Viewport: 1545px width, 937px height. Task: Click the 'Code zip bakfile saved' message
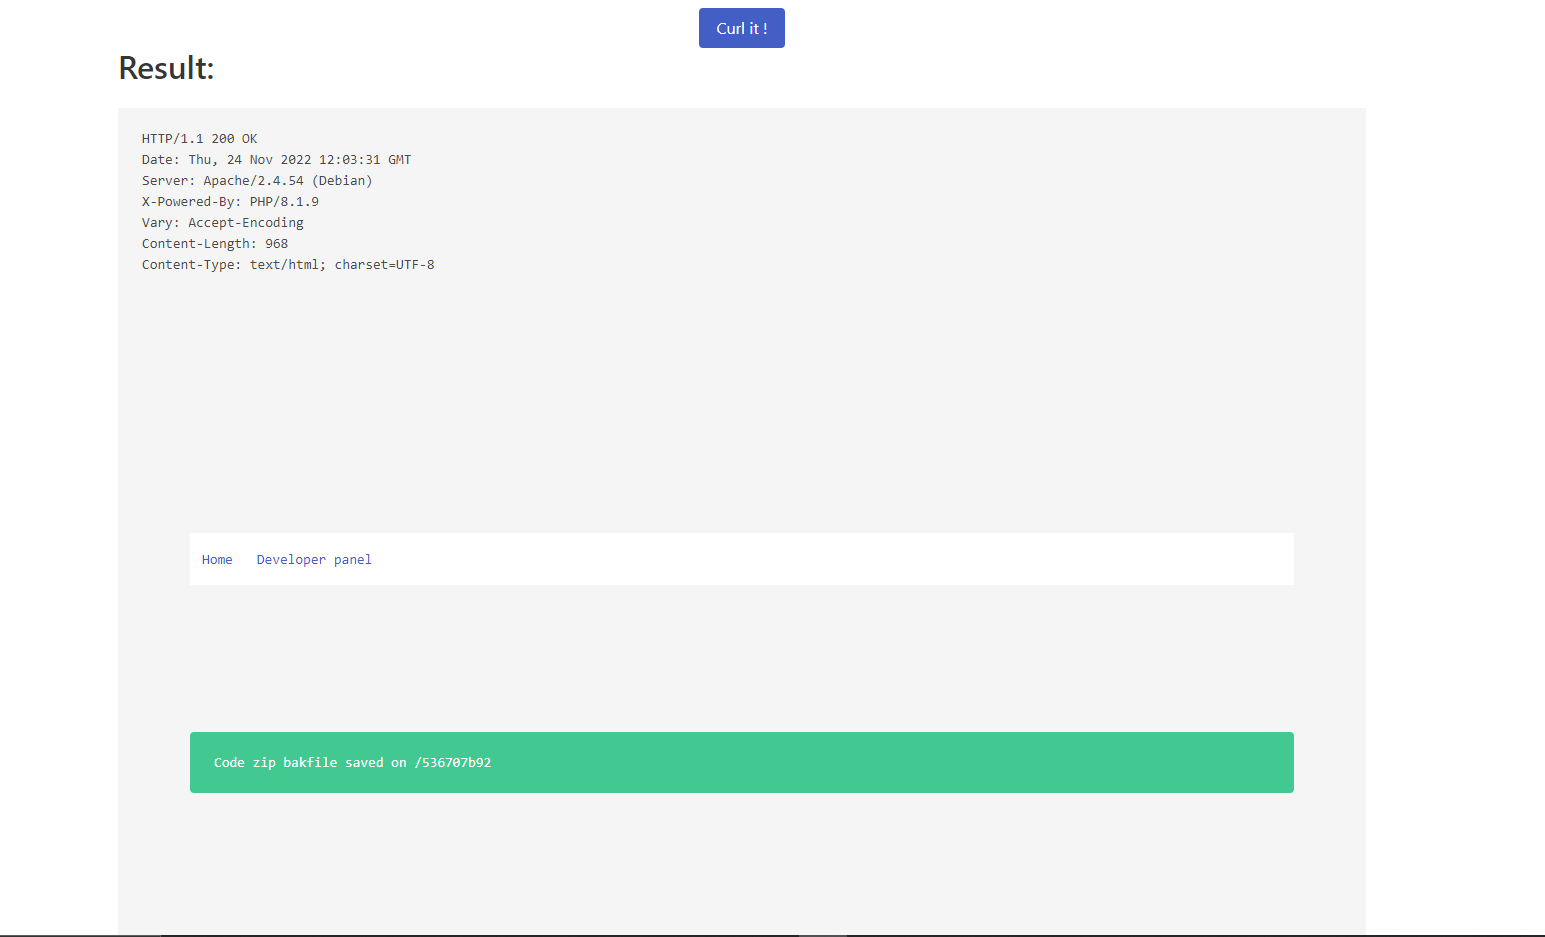(x=742, y=762)
